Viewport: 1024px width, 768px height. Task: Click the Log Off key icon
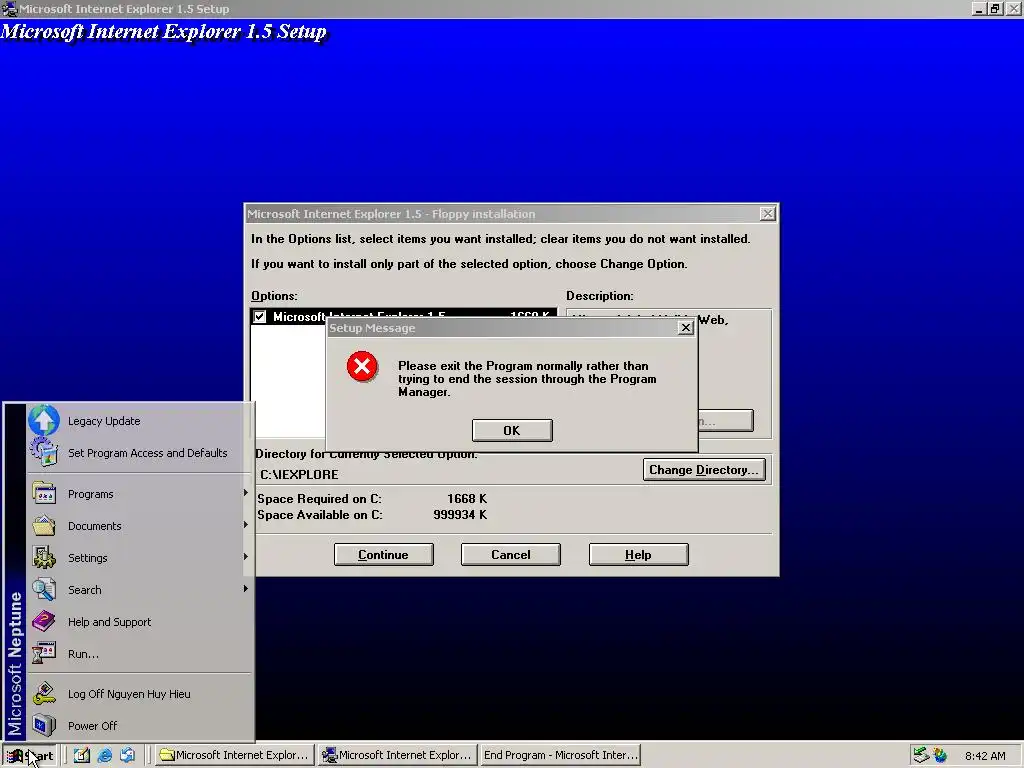click(44, 693)
